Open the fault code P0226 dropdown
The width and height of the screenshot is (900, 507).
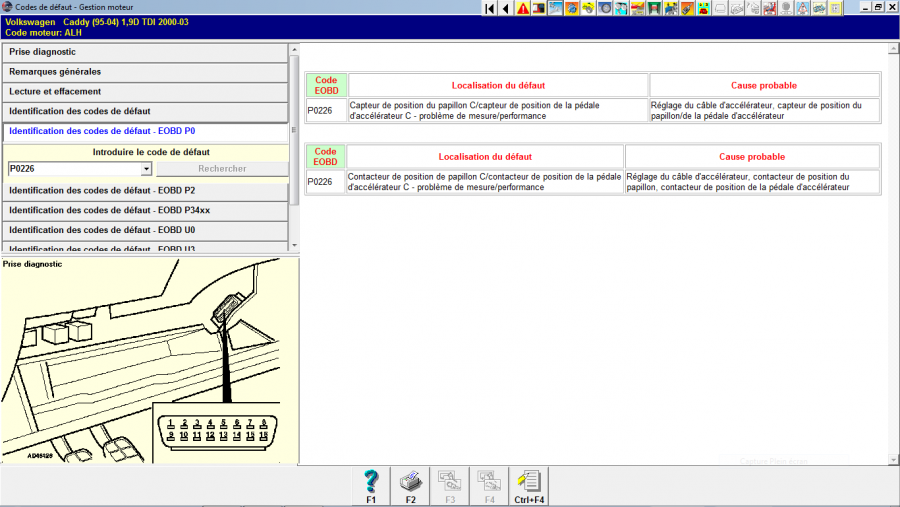pos(146,169)
